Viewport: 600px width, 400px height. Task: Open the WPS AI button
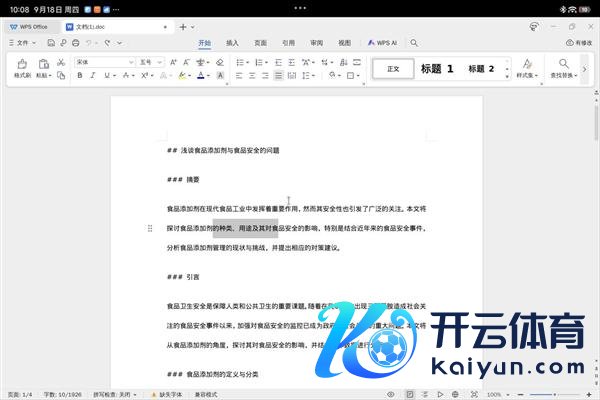coord(384,43)
